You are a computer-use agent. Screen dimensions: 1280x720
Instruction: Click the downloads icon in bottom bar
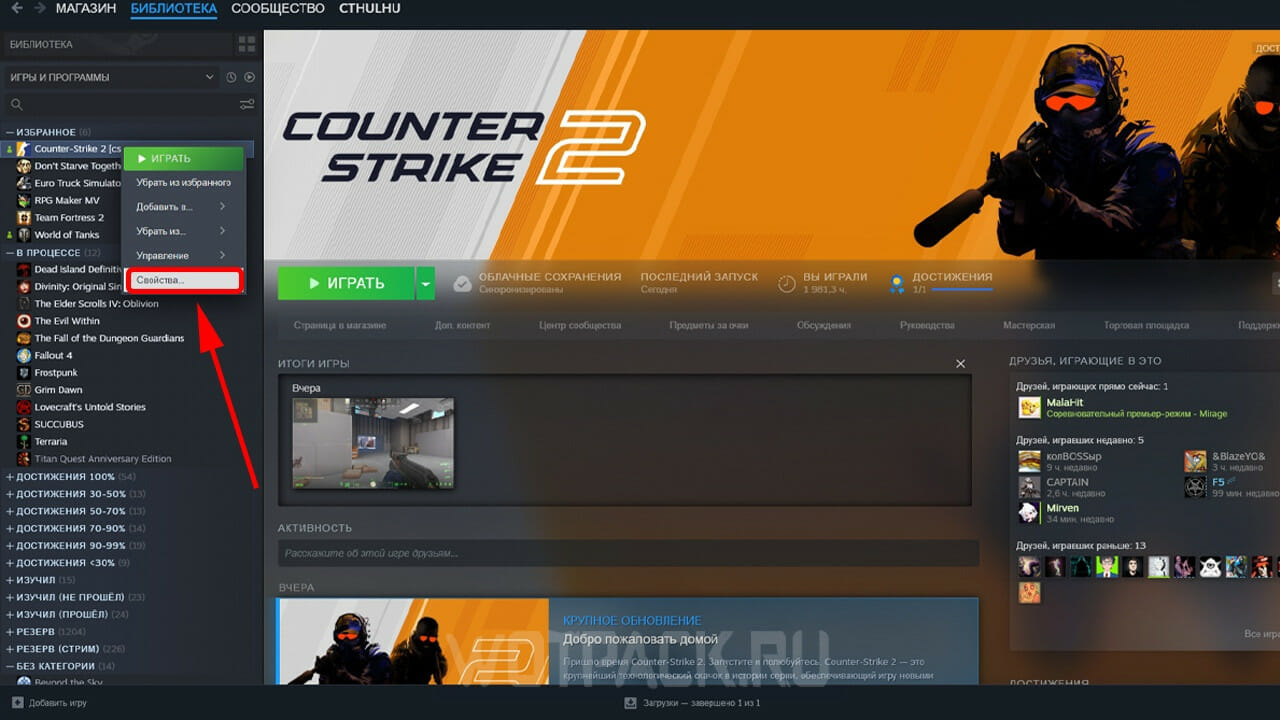[630, 703]
